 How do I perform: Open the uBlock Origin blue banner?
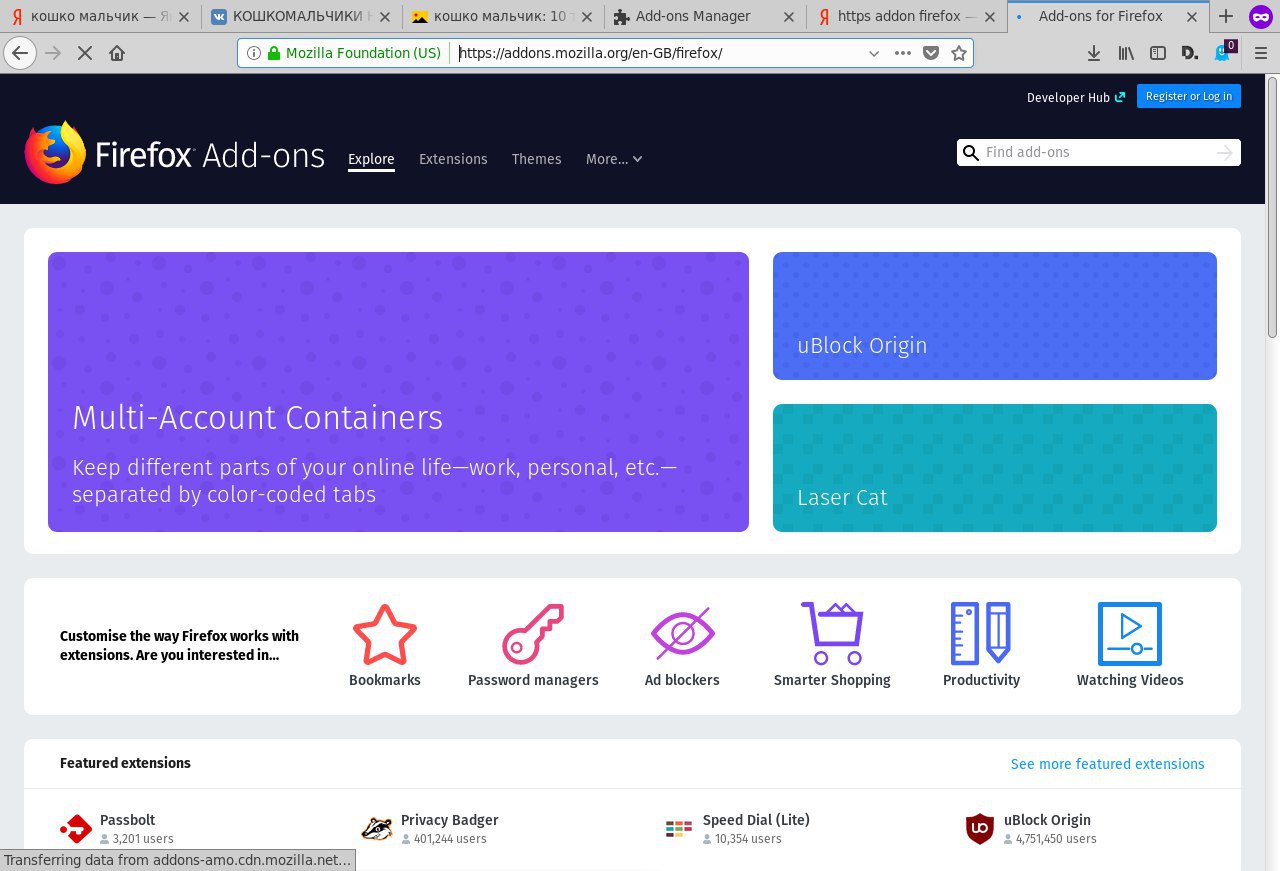coord(995,316)
